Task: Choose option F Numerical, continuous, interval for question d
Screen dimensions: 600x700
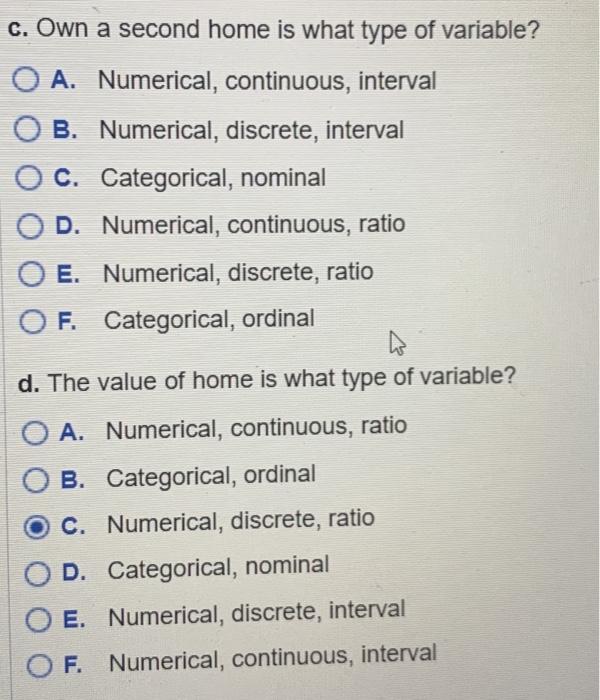Action: click(39, 666)
